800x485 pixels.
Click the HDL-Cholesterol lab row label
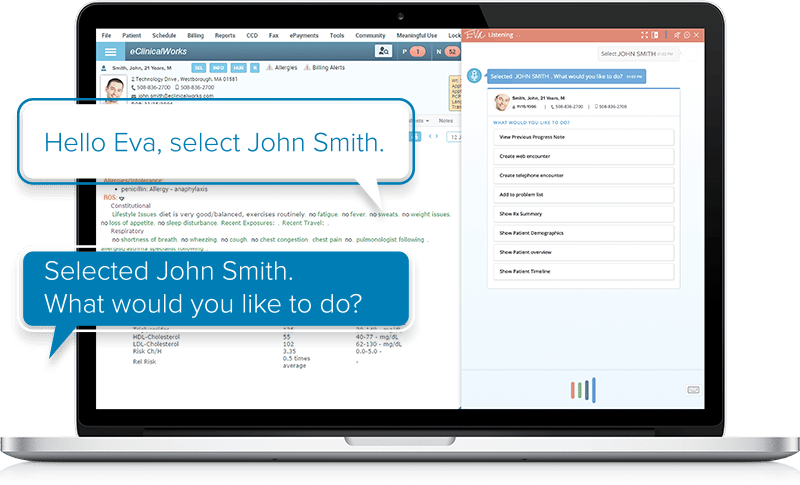tap(156, 337)
